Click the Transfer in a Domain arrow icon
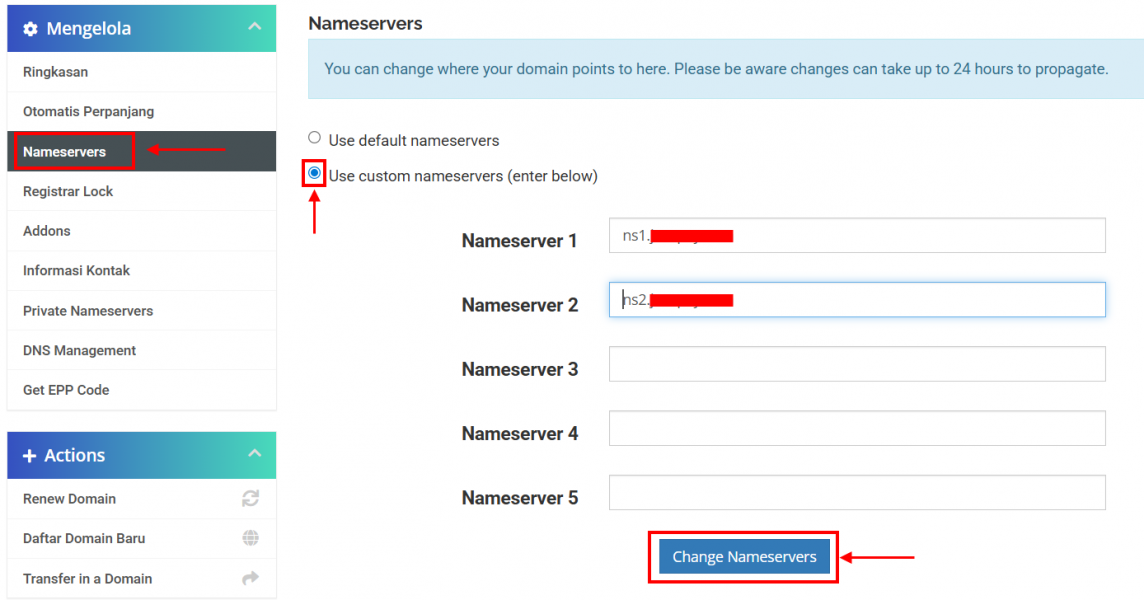Image resolution: width=1144 pixels, height=600 pixels. point(250,578)
